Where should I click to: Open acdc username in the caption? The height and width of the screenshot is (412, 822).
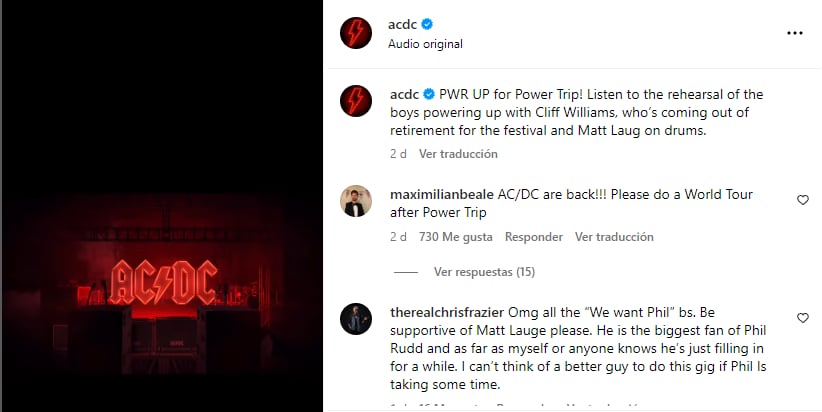click(x=404, y=94)
